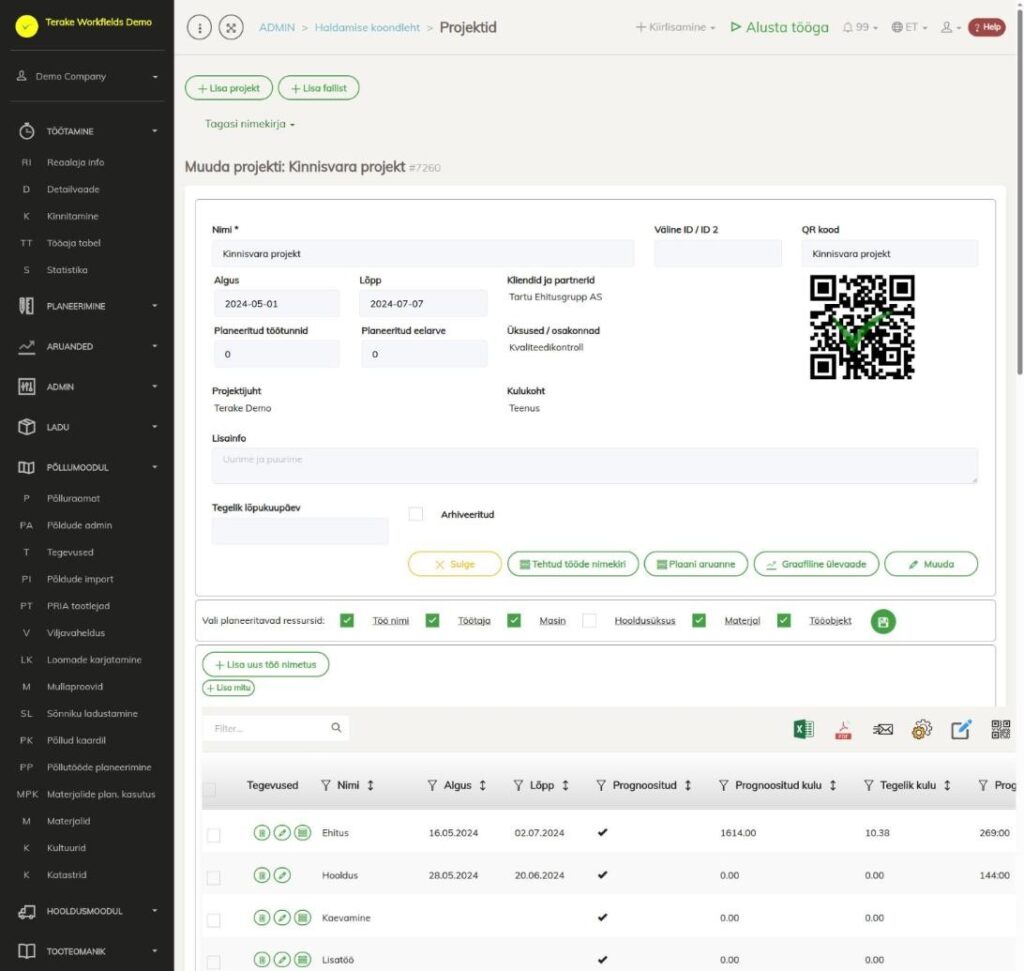Viewport: 1024px width, 971px height.
Task: Click the red Help badge
Action: tap(986, 27)
